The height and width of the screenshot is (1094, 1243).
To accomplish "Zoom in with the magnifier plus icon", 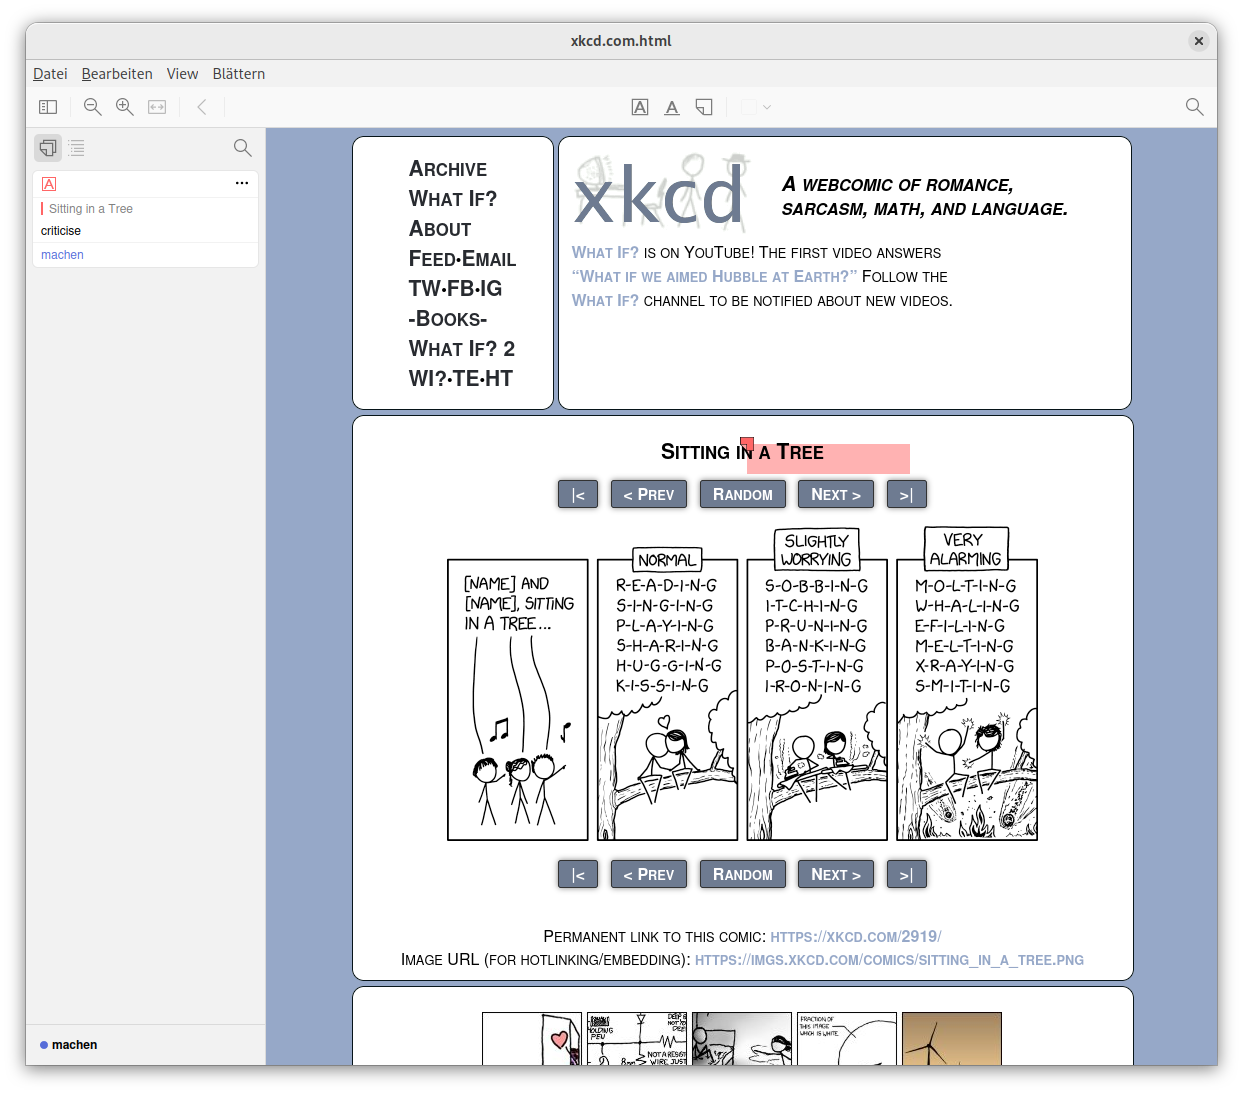I will (125, 107).
